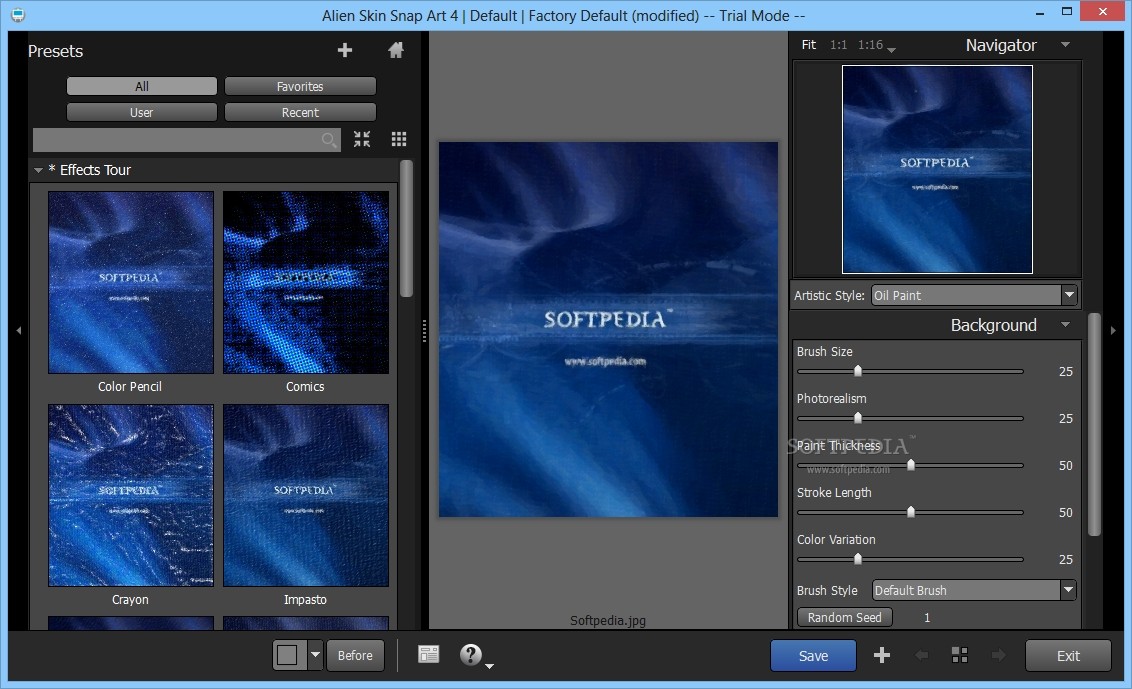This screenshot has height=689, width=1132.
Task: Select the Color Pencil preset thumbnail
Action: pyautogui.click(x=131, y=282)
